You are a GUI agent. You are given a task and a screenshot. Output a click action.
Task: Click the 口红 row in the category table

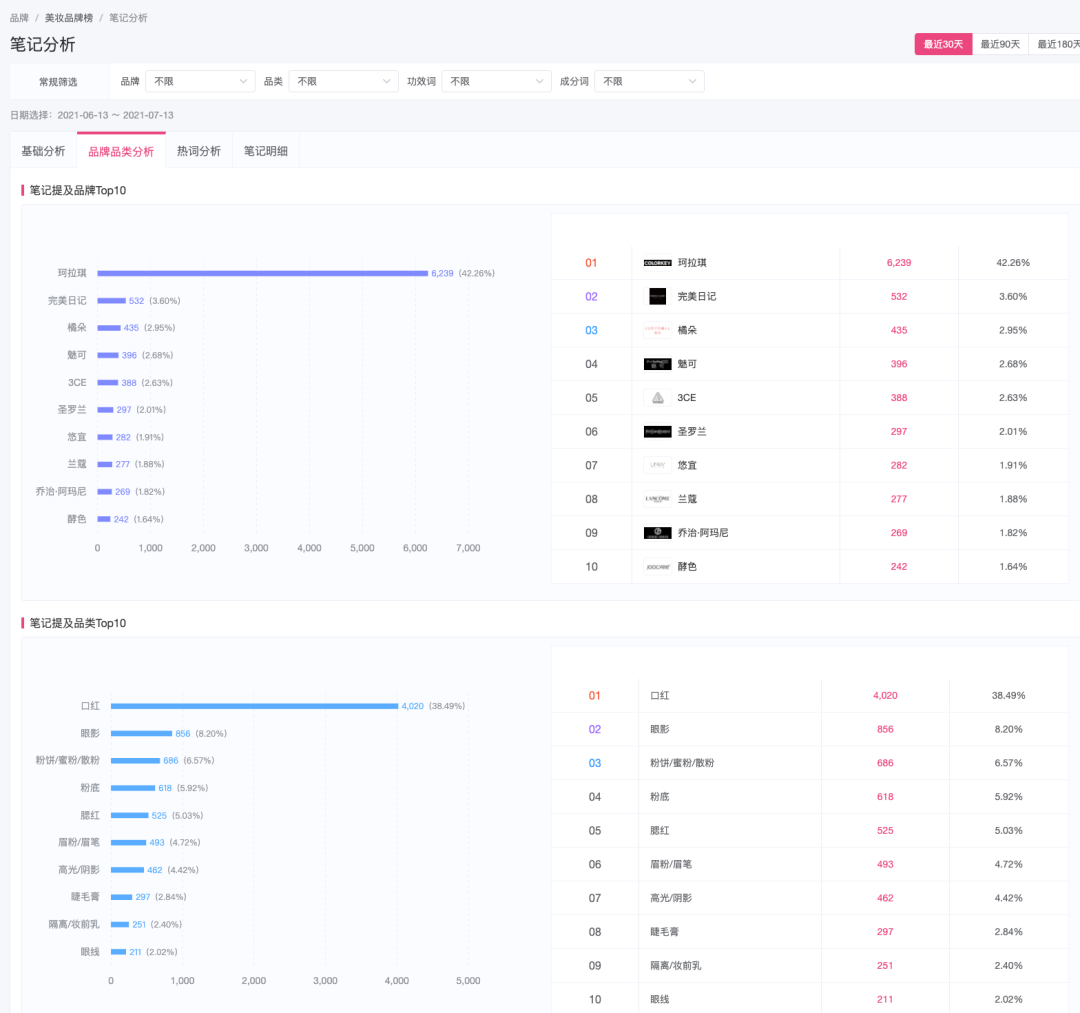810,696
